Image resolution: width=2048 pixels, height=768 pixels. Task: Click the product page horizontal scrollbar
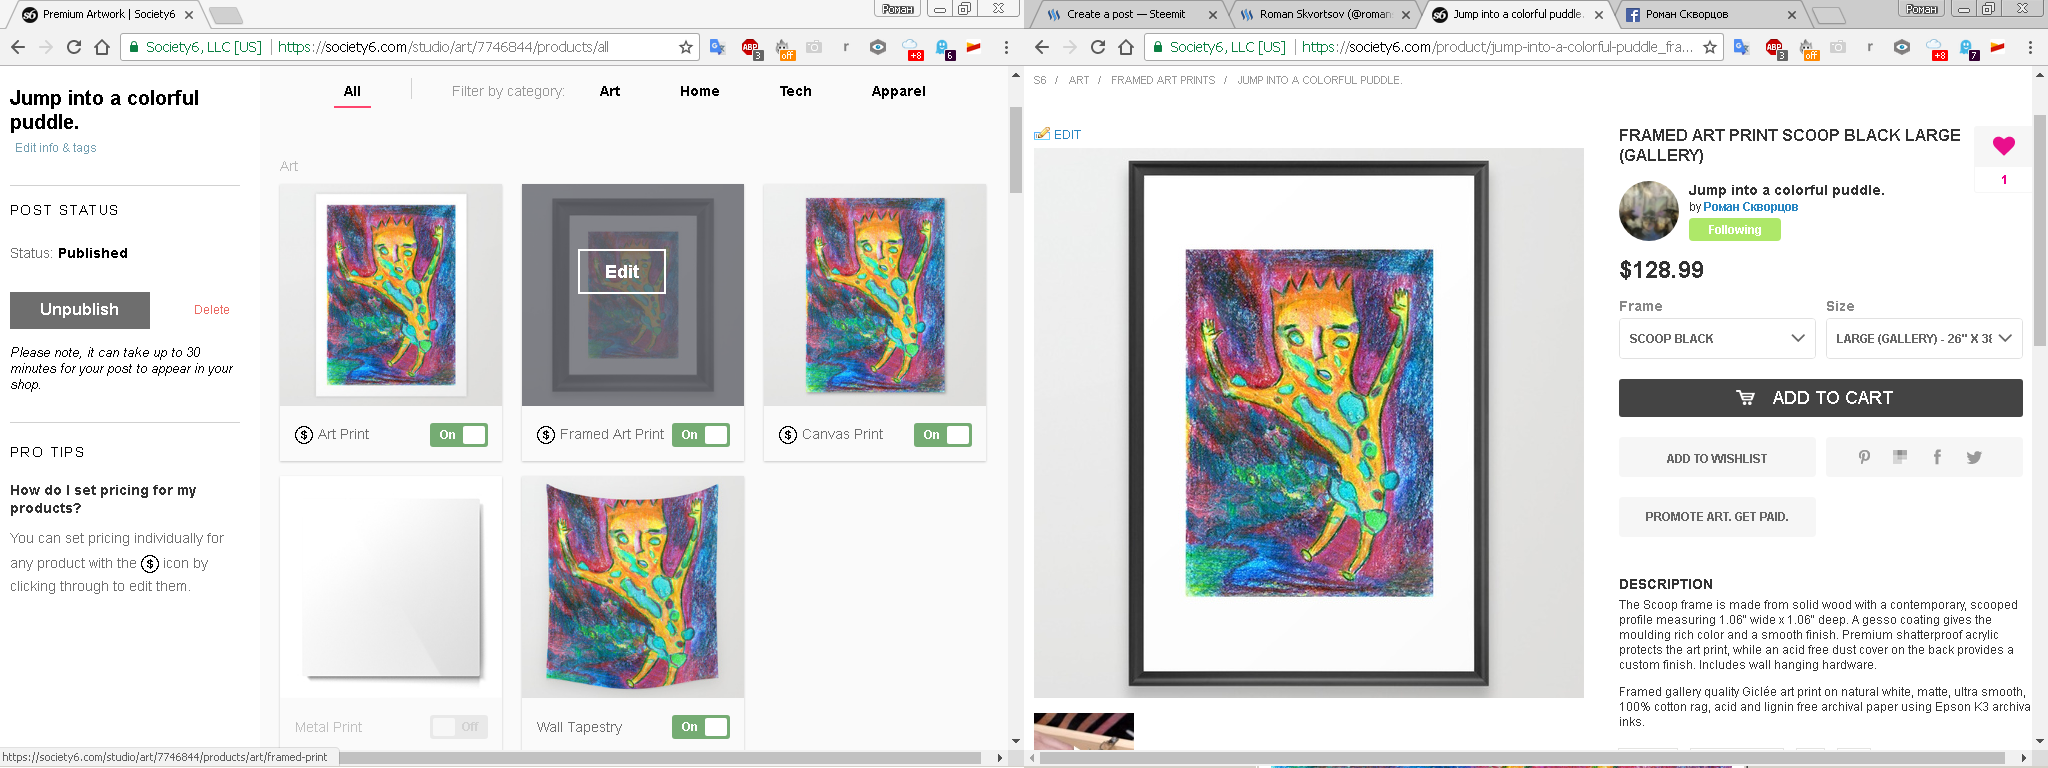pyautogui.click(x=1520, y=758)
